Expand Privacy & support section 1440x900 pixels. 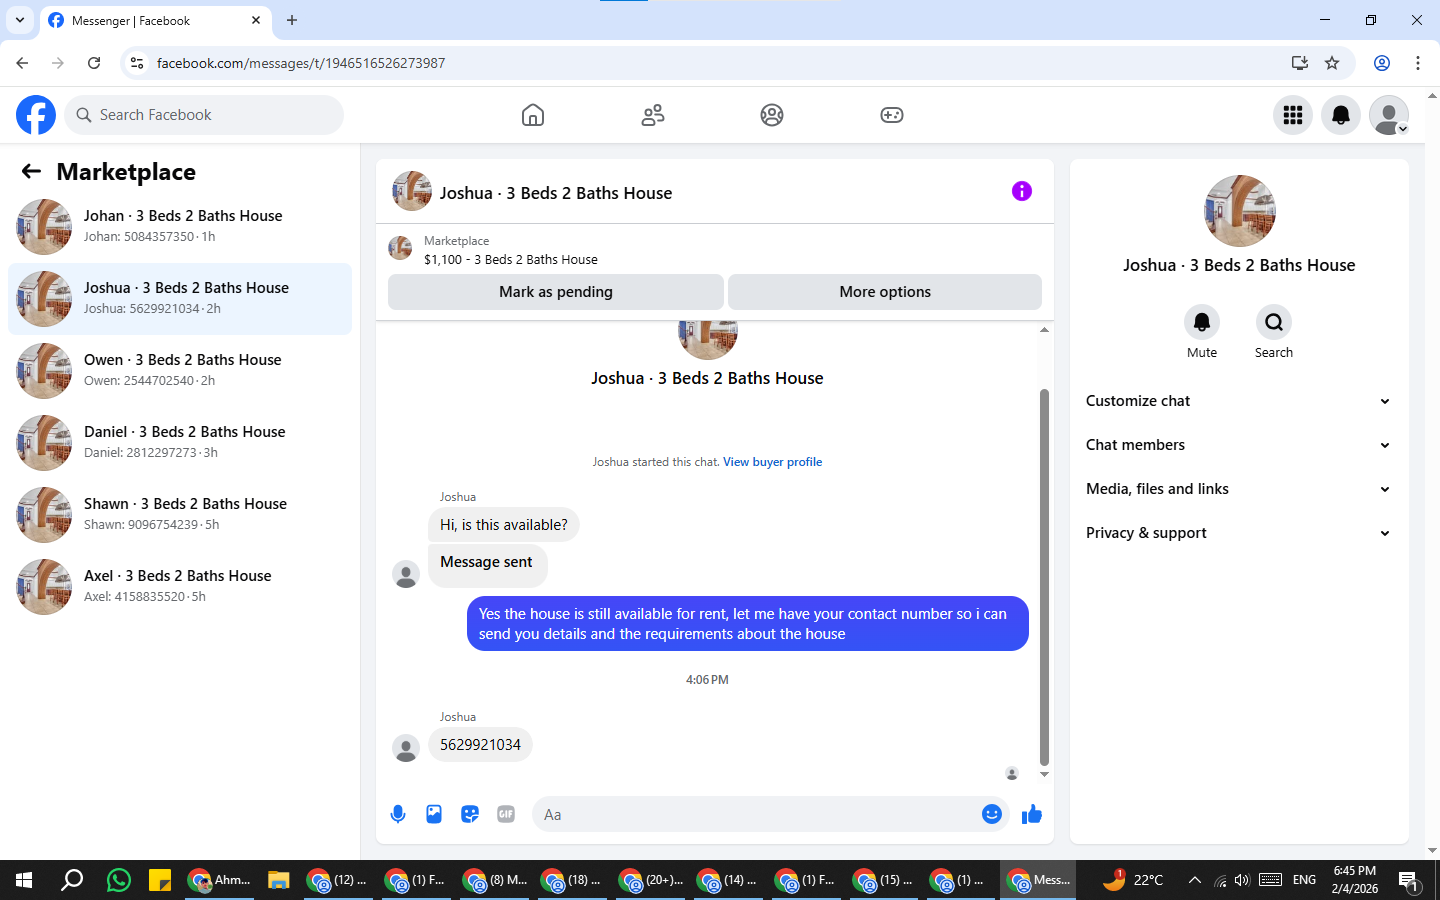click(1239, 533)
